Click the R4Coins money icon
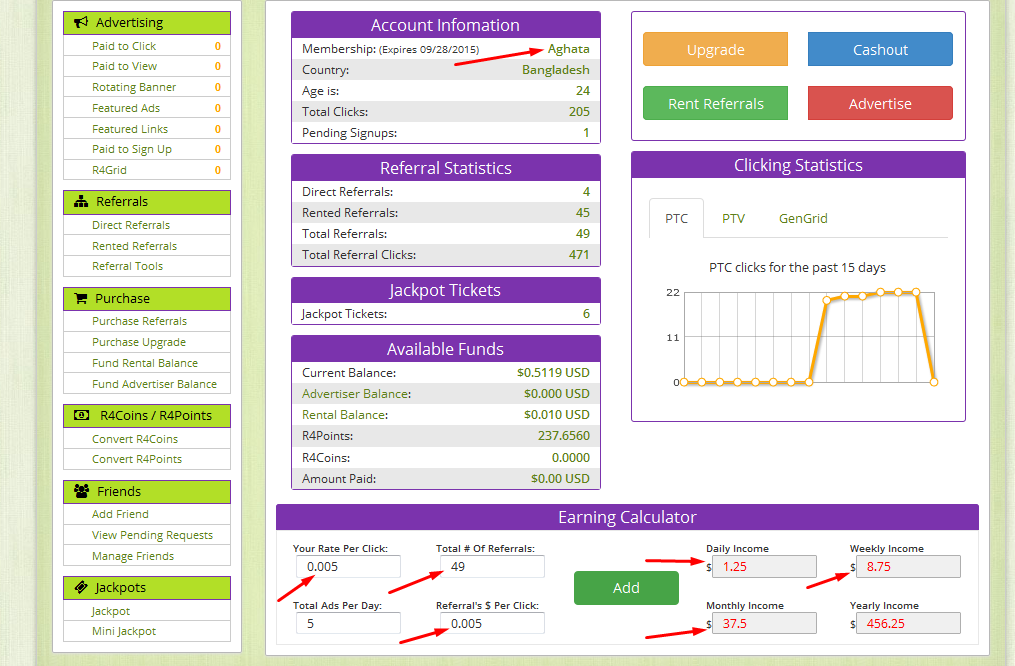1015x666 pixels. click(x=82, y=415)
